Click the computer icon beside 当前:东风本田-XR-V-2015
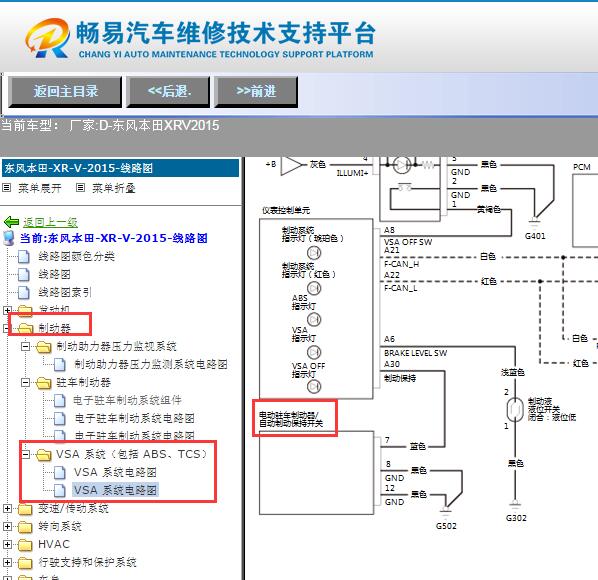Viewport: 598px width, 580px height. click(x=9, y=238)
